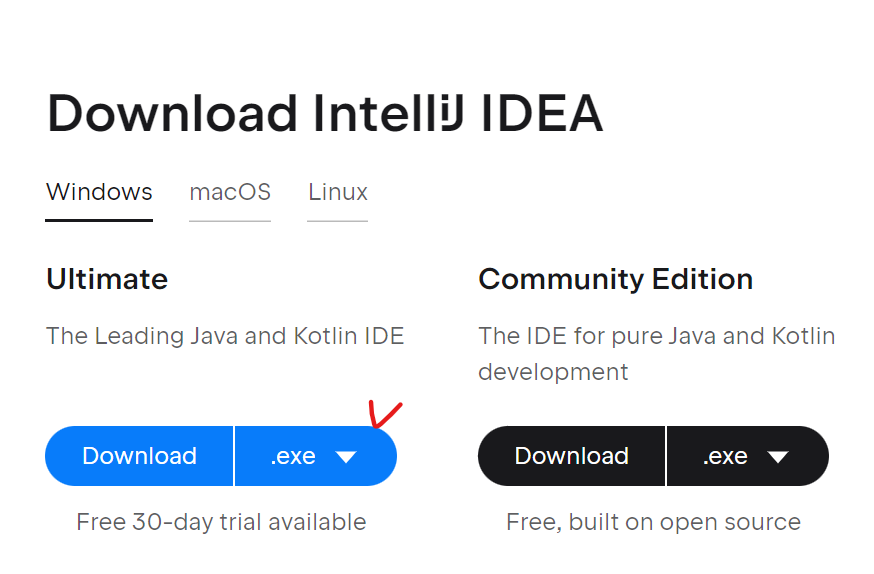Screen dimensions: 874x574
Task: Click the black Community Edition Download button
Action: 571,456
